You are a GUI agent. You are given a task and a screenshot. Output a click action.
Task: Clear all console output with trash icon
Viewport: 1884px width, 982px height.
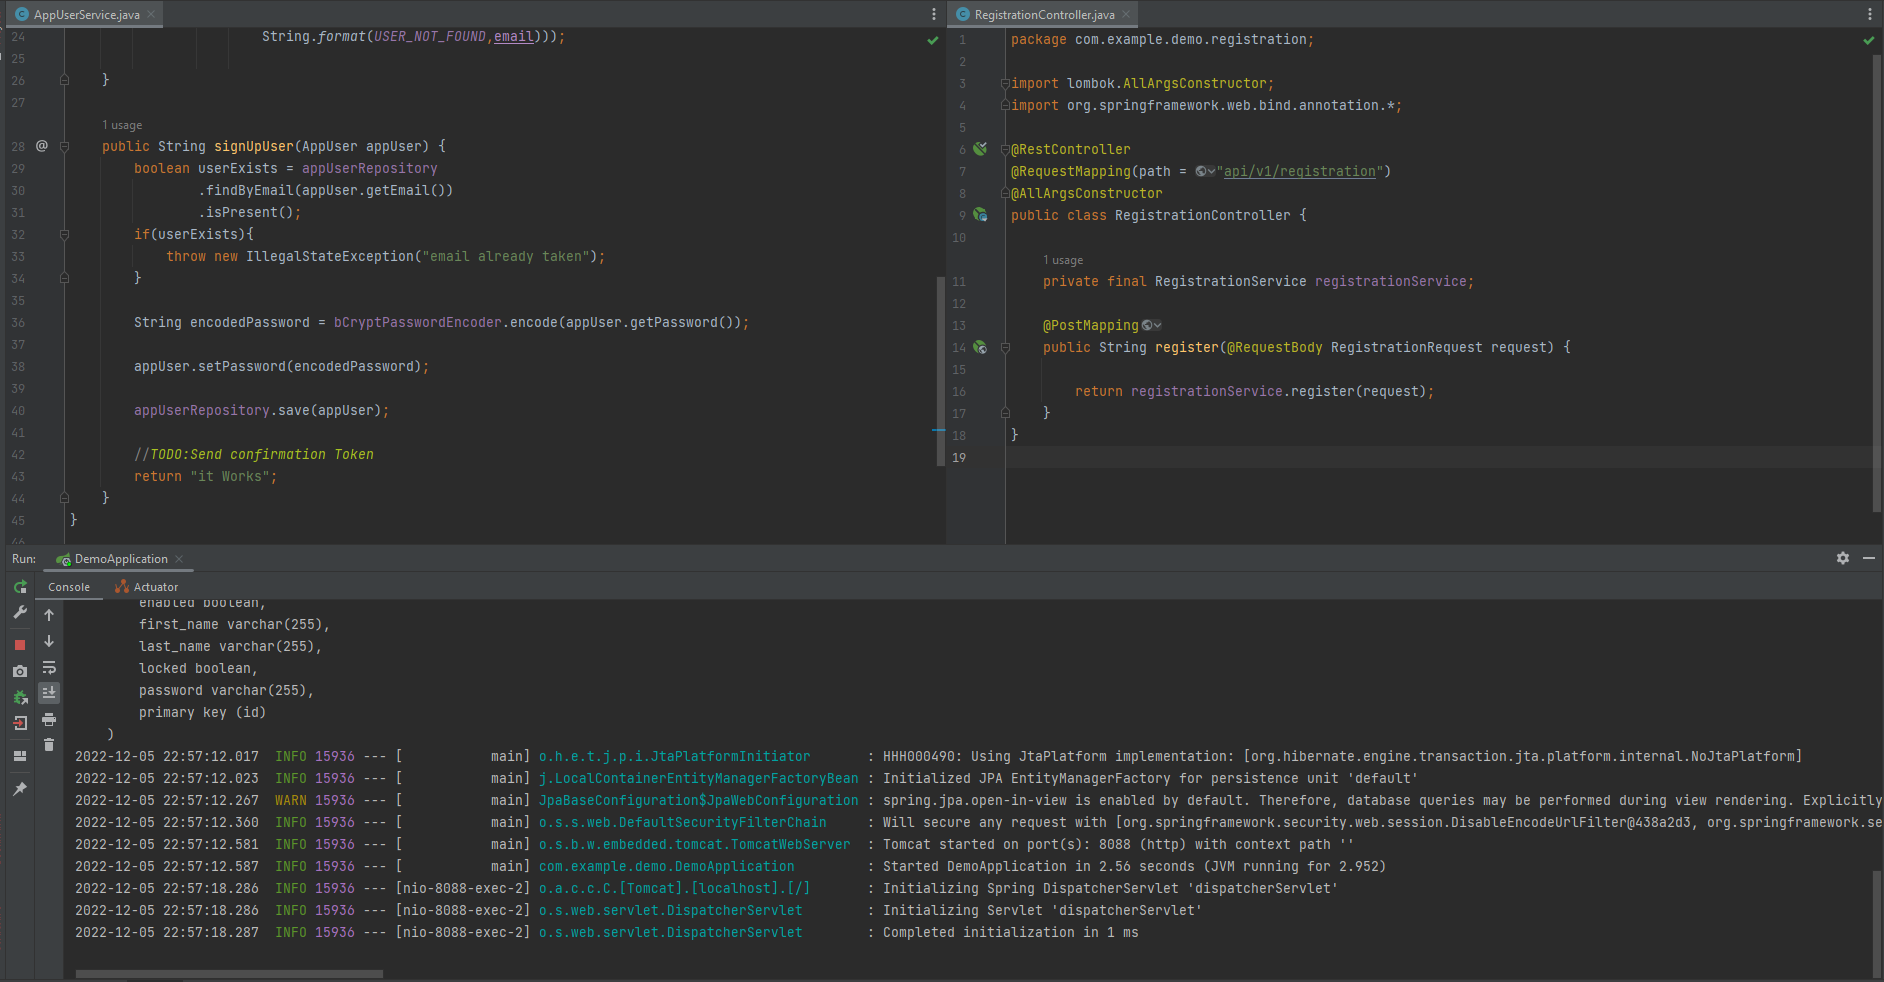49,744
